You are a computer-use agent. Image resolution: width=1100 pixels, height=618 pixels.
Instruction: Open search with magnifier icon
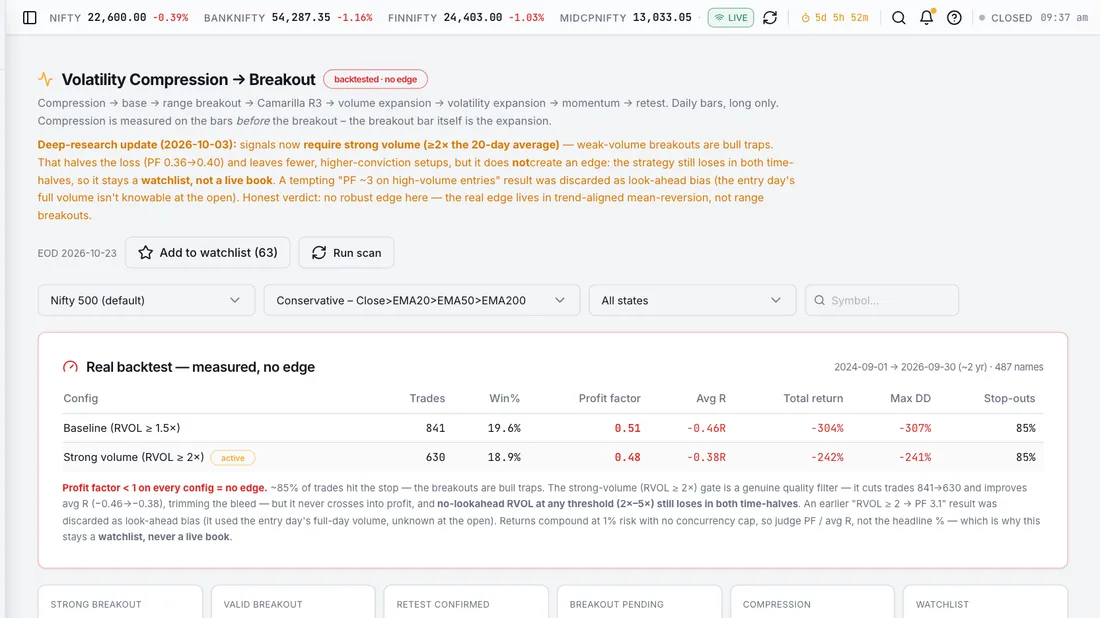(898, 18)
